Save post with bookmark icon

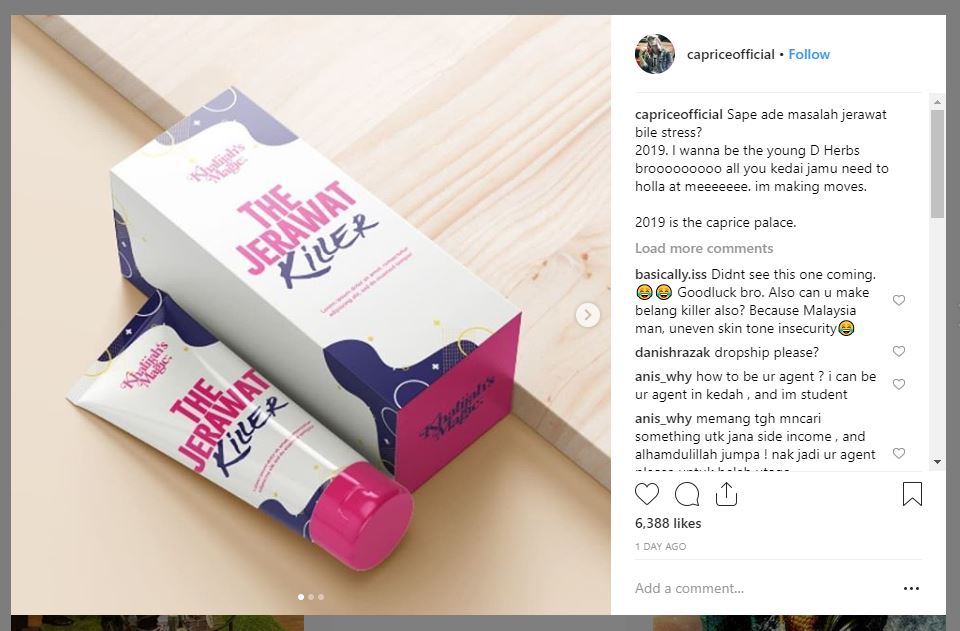click(x=912, y=494)
